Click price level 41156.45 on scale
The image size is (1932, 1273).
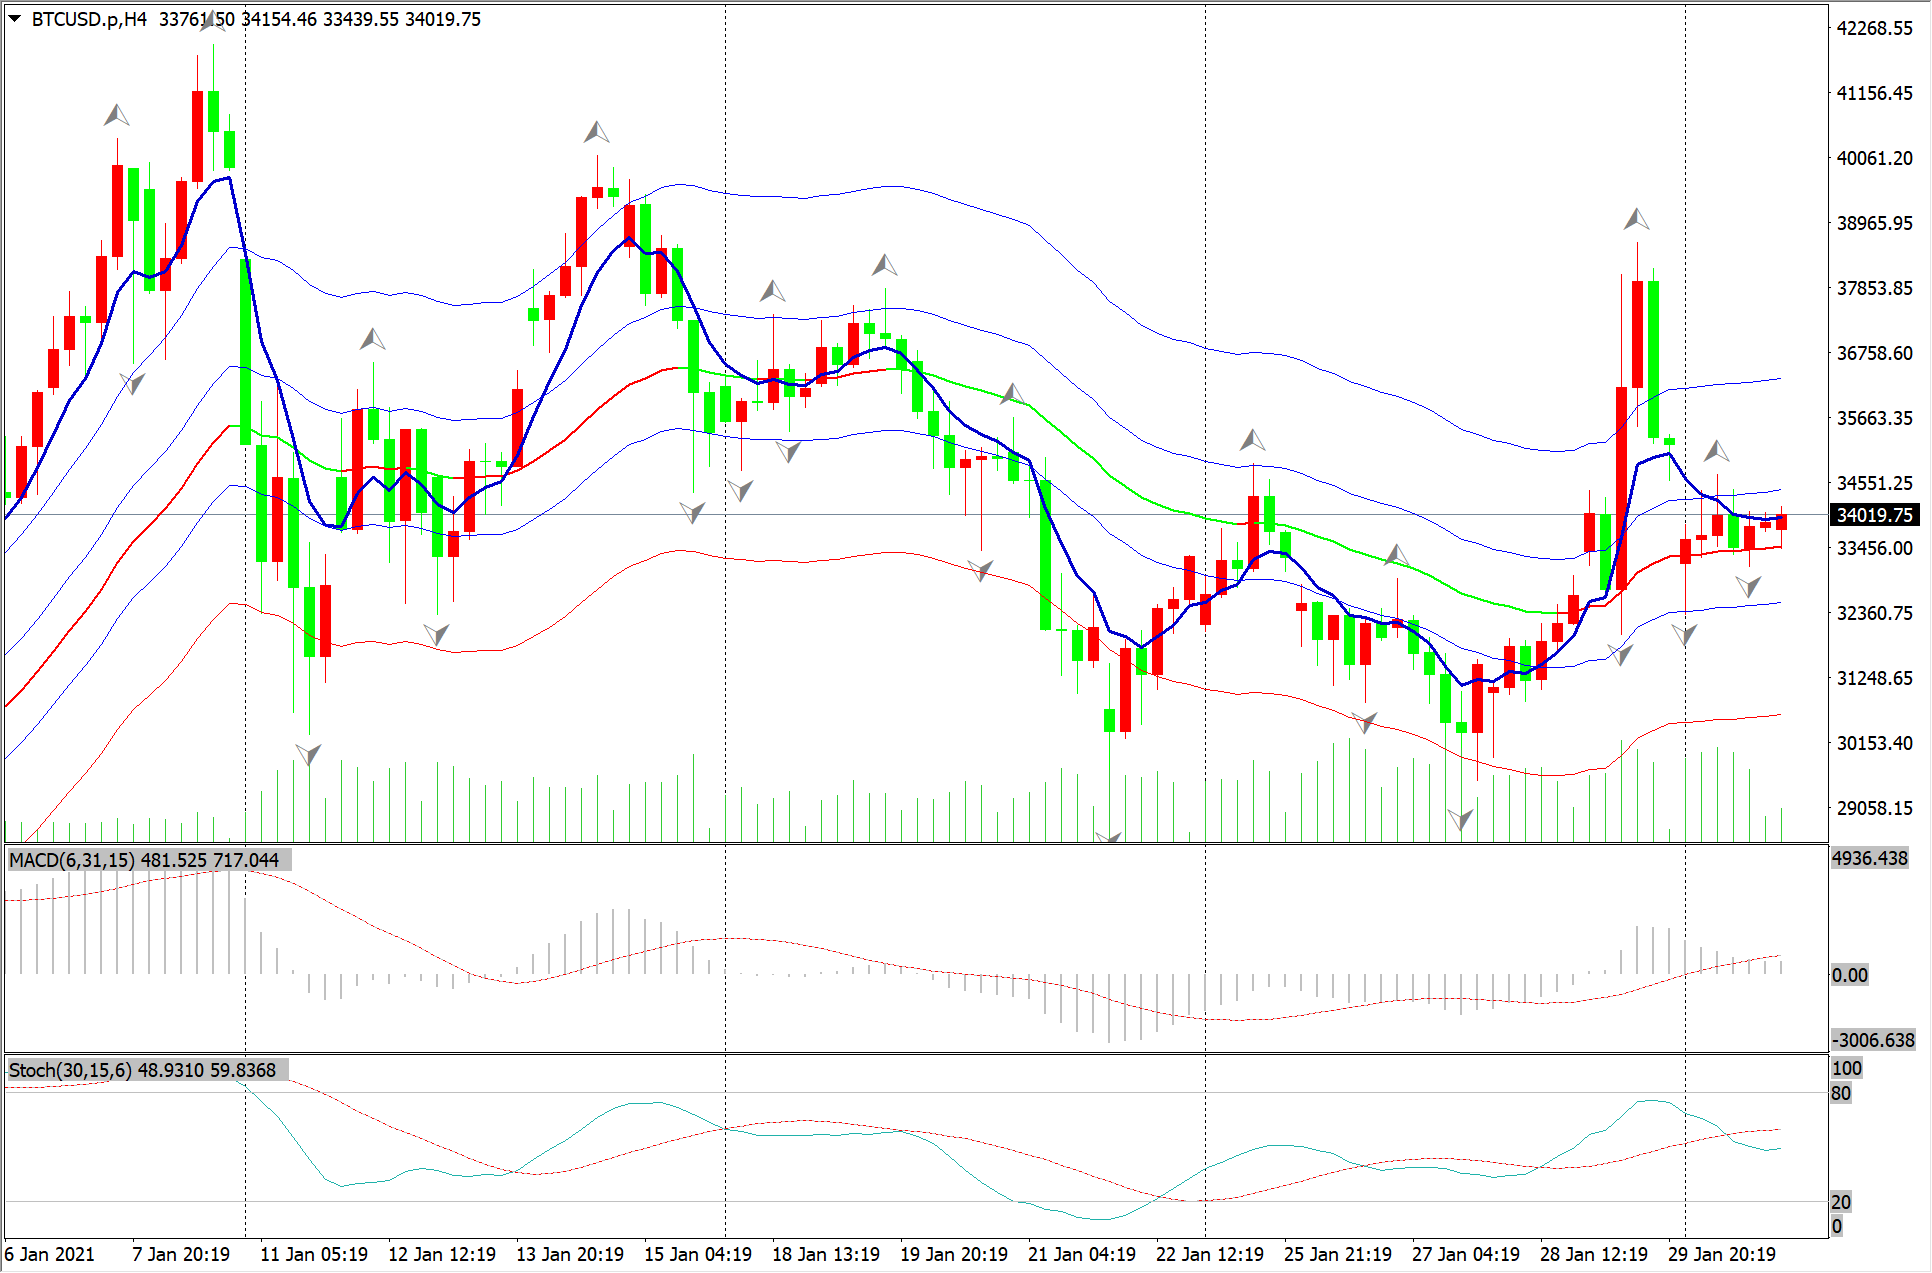pos(1875,93)
